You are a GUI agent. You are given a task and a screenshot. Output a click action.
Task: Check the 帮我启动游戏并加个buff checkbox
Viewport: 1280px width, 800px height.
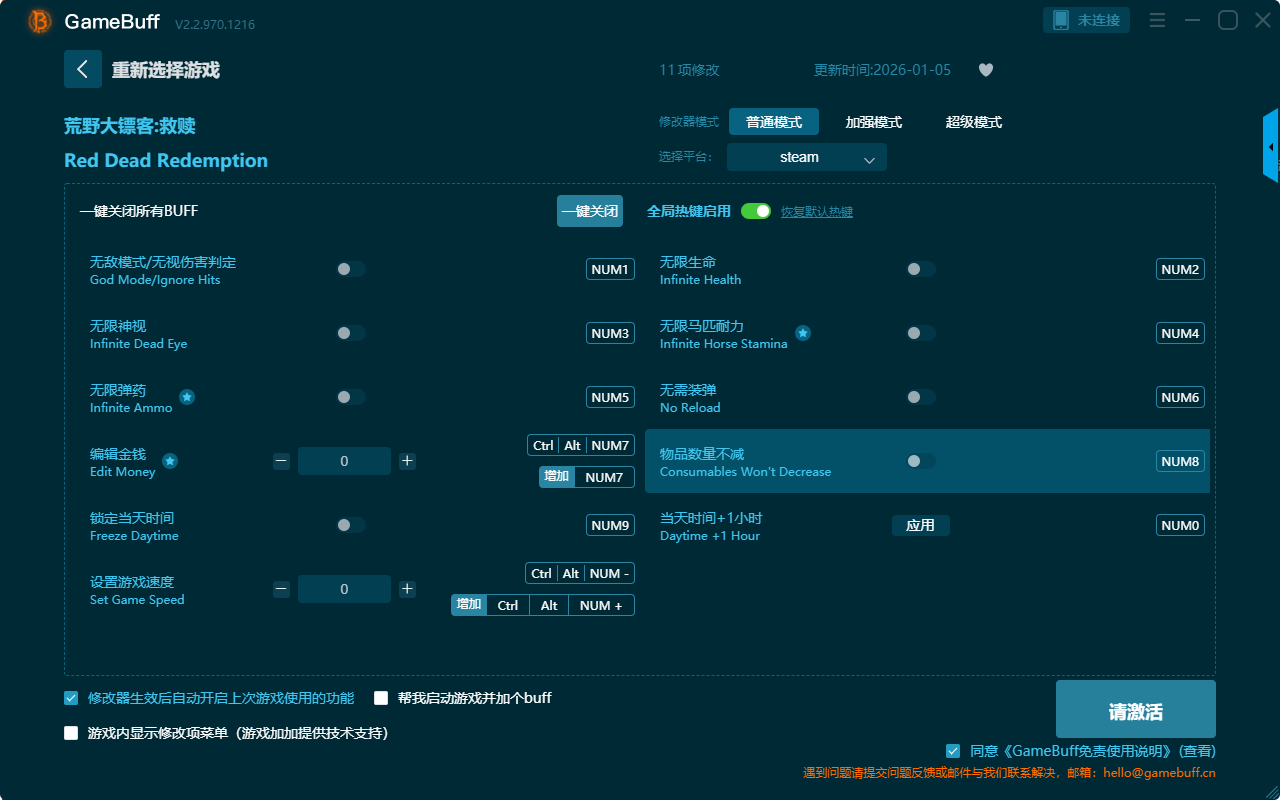point(381,698)
